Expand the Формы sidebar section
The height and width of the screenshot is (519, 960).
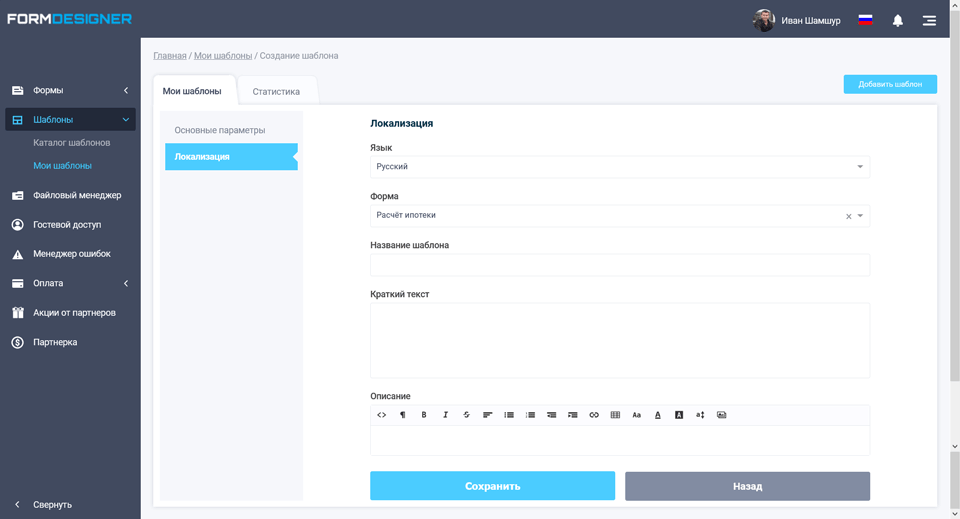point(70,90)
